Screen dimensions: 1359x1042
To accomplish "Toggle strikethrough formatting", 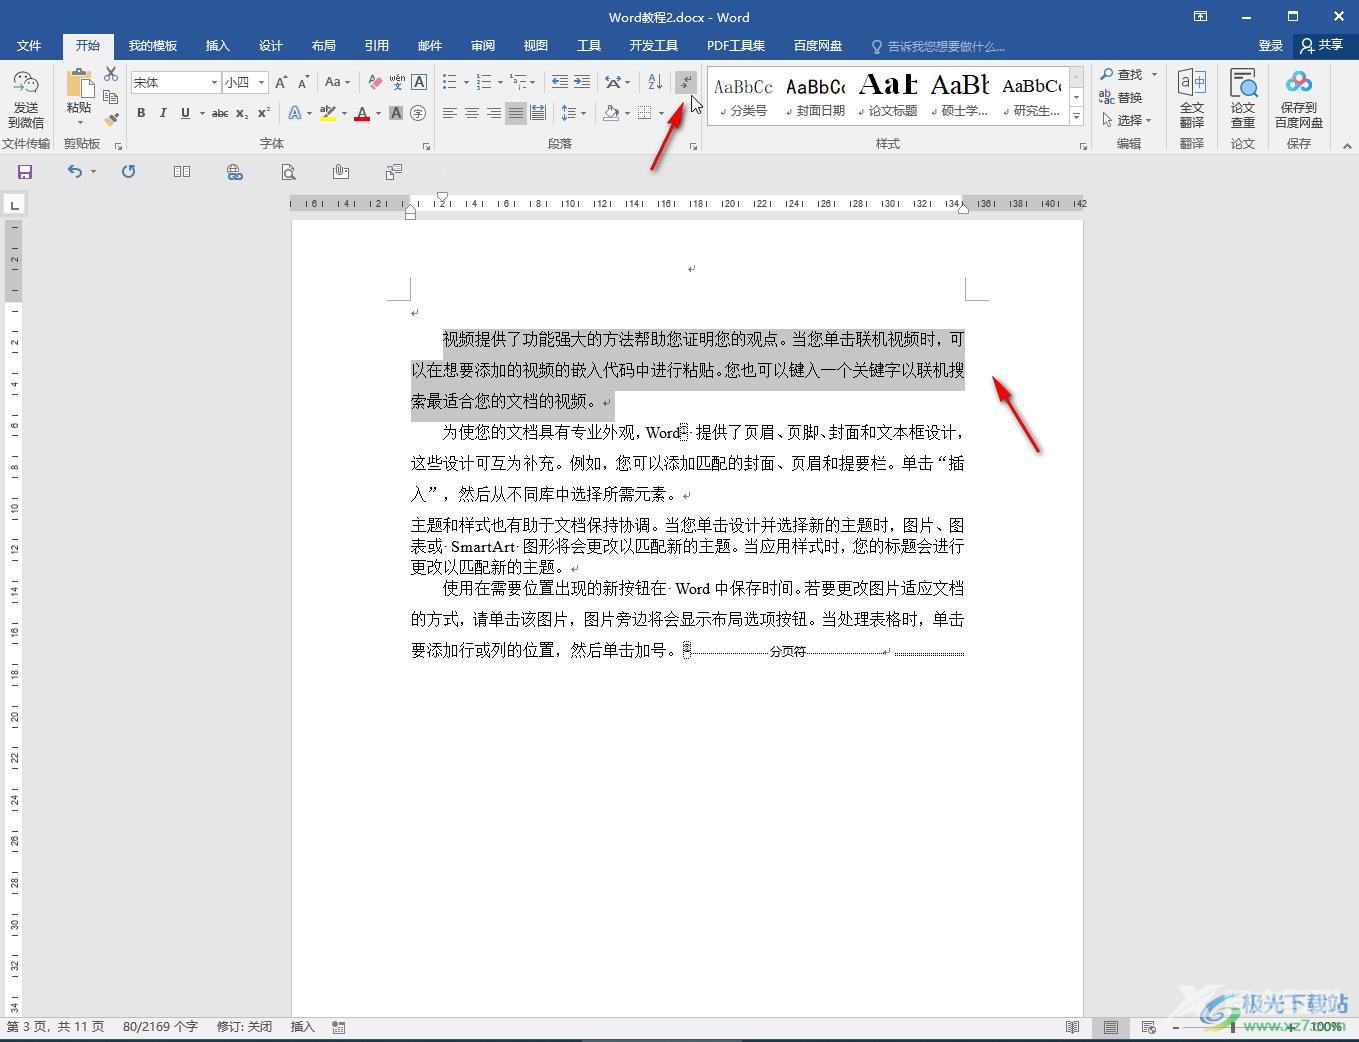I will point(220,113).
